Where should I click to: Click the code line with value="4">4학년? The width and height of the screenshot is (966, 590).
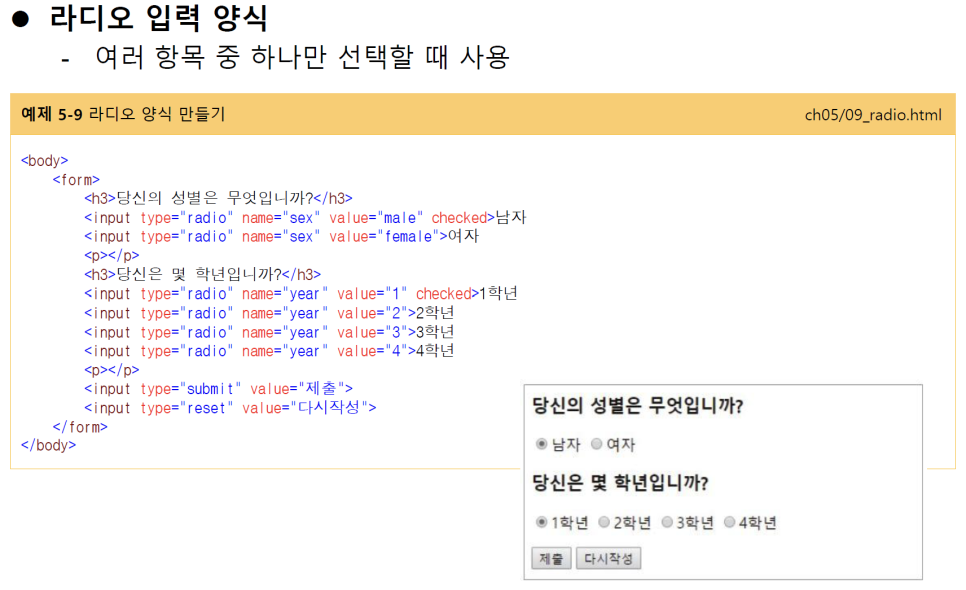[269, 351]
